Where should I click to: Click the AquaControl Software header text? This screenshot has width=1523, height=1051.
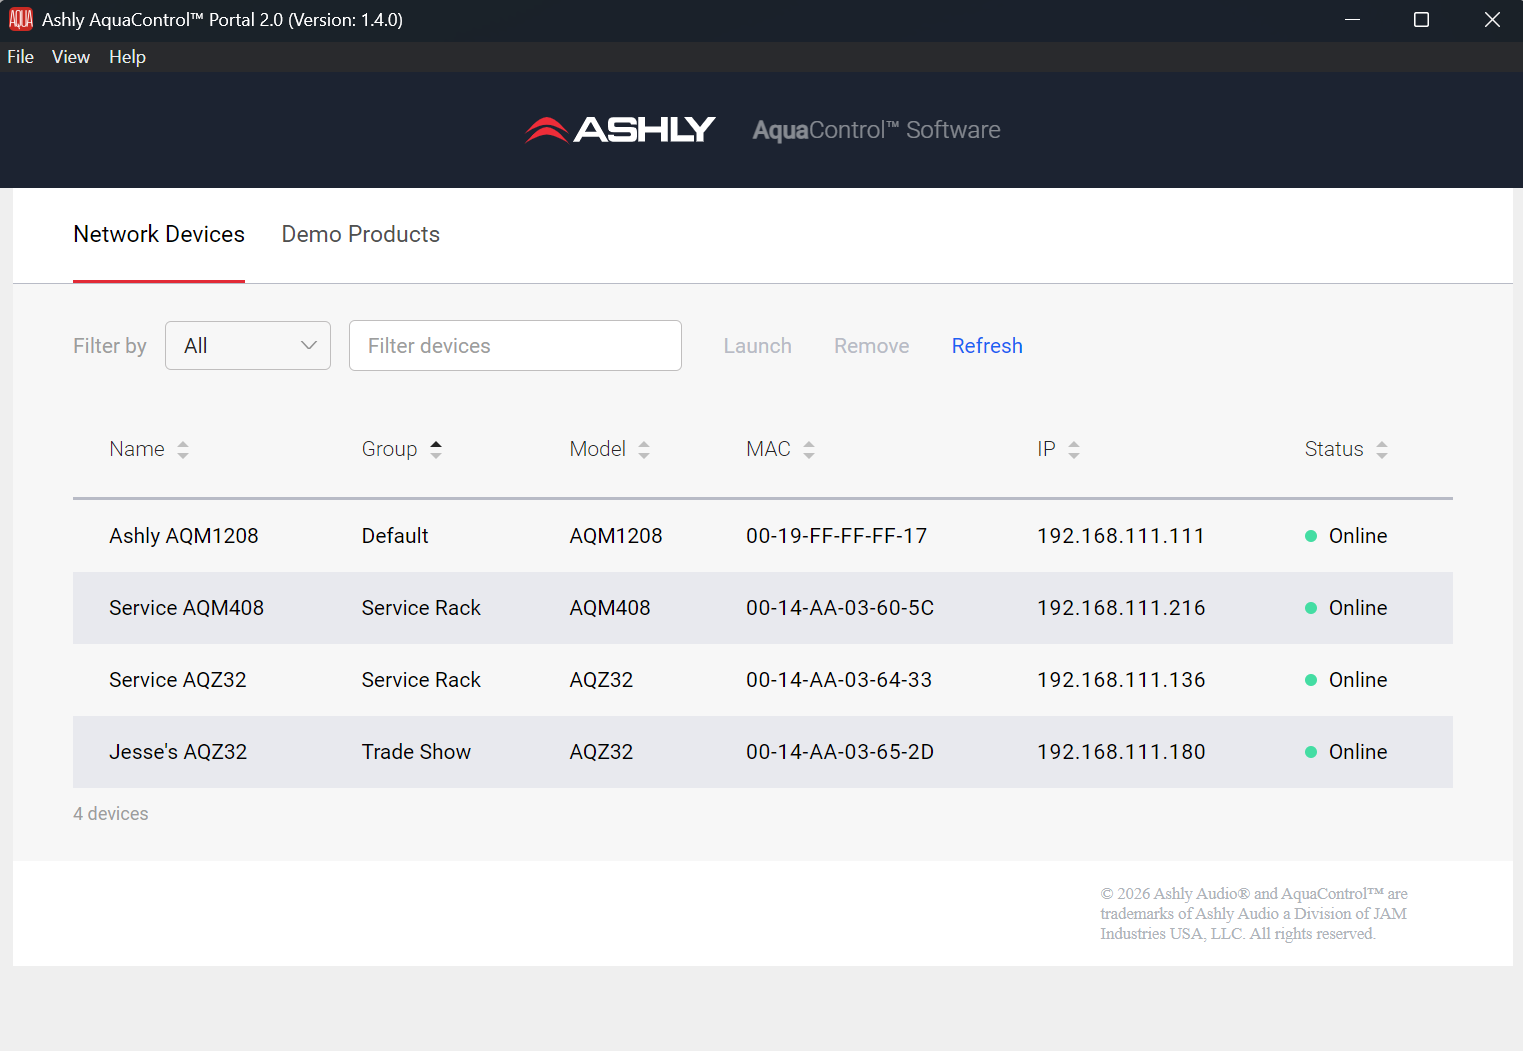[x=876, y=130]
